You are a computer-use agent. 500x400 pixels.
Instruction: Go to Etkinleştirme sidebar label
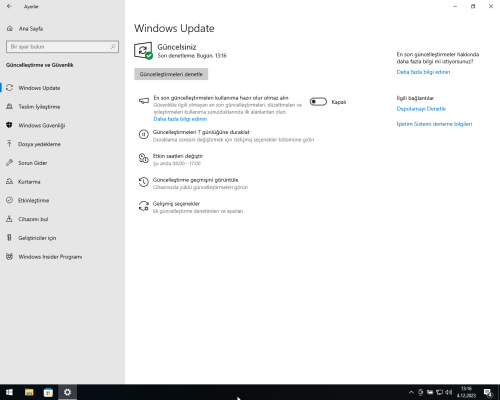point(34,200)
